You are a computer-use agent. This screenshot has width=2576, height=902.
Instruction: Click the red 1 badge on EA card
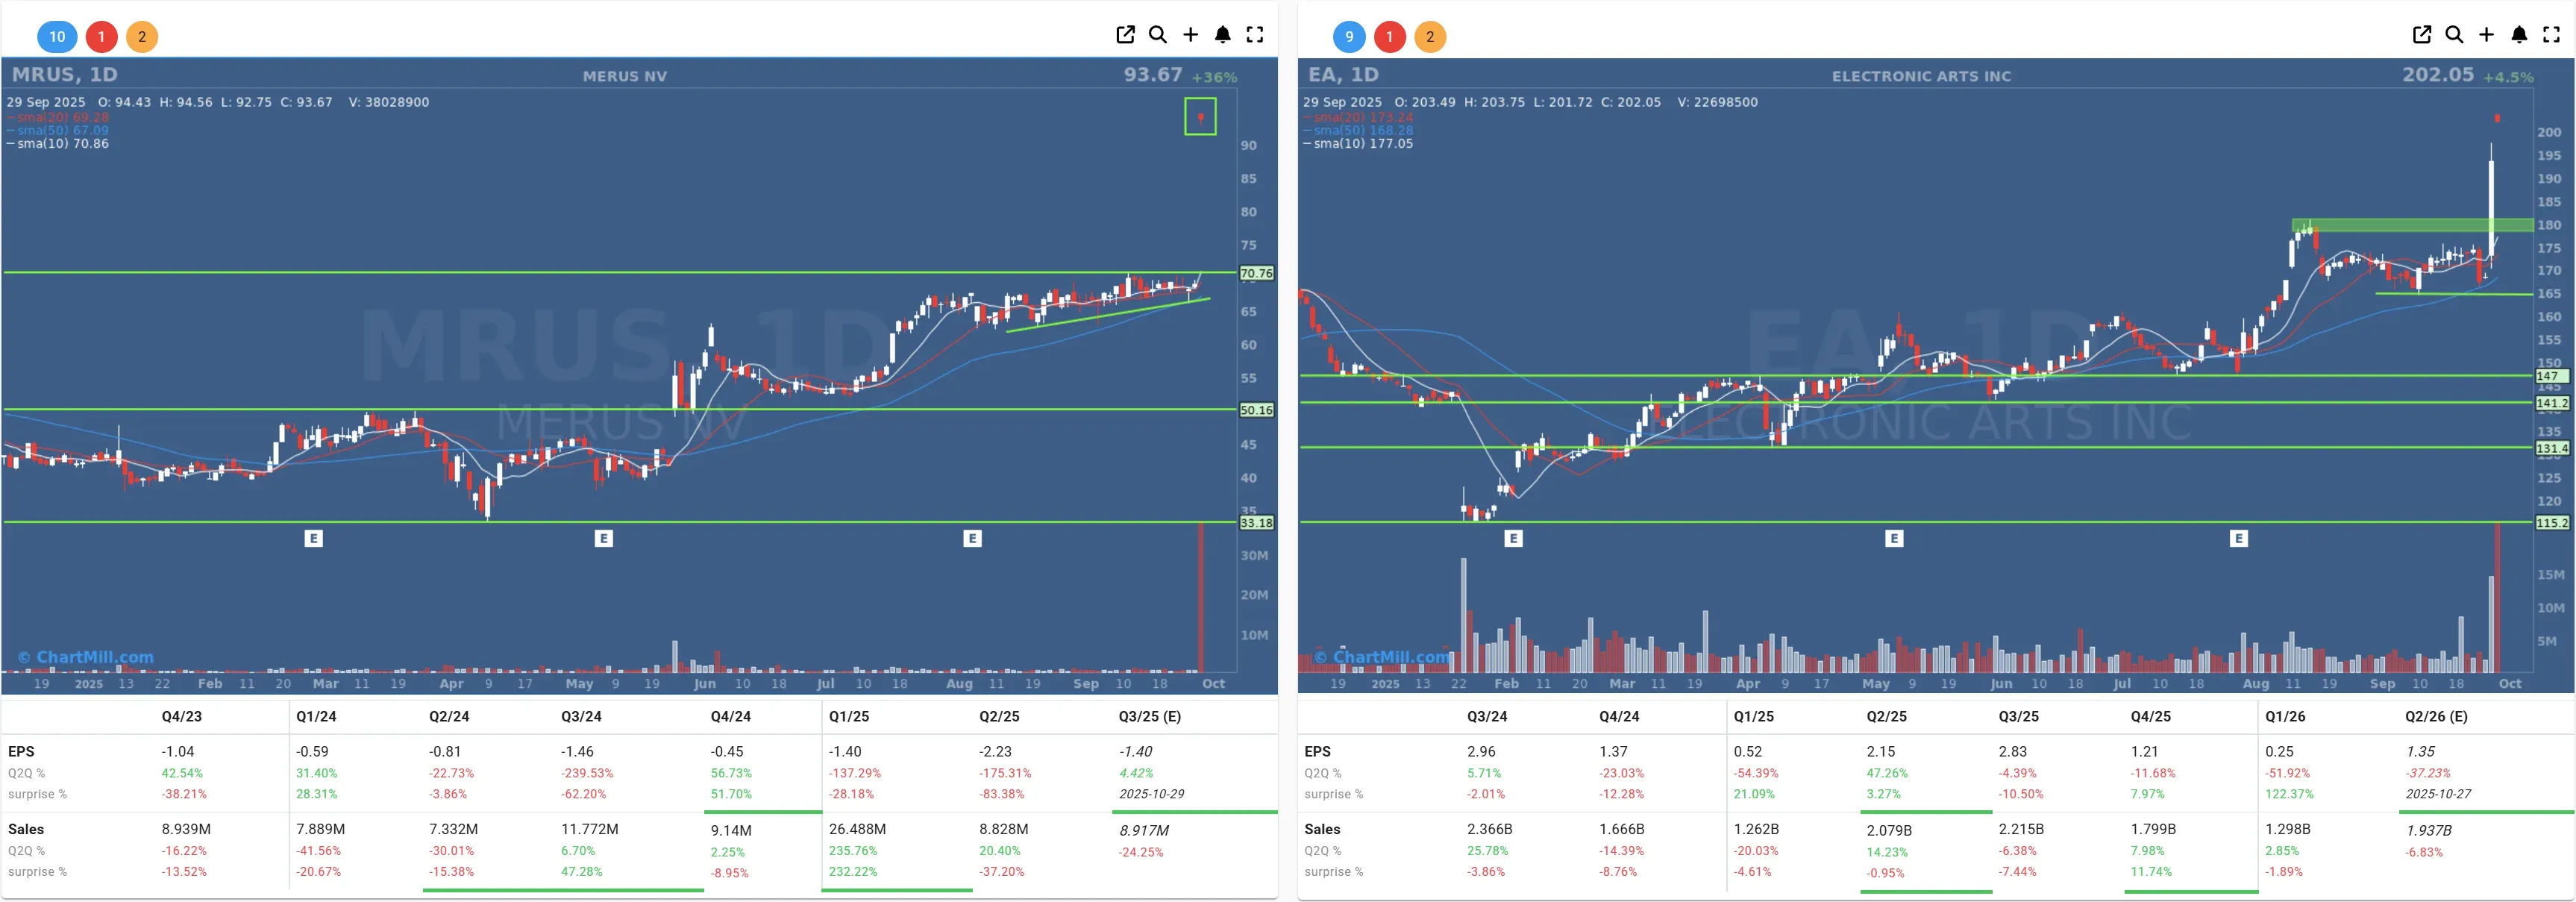(1389, 37)
